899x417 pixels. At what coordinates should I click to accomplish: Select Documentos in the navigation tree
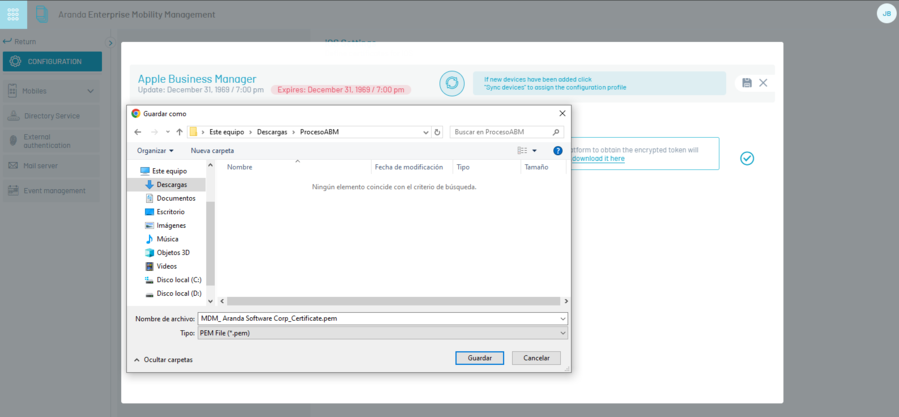click(175, 198)
